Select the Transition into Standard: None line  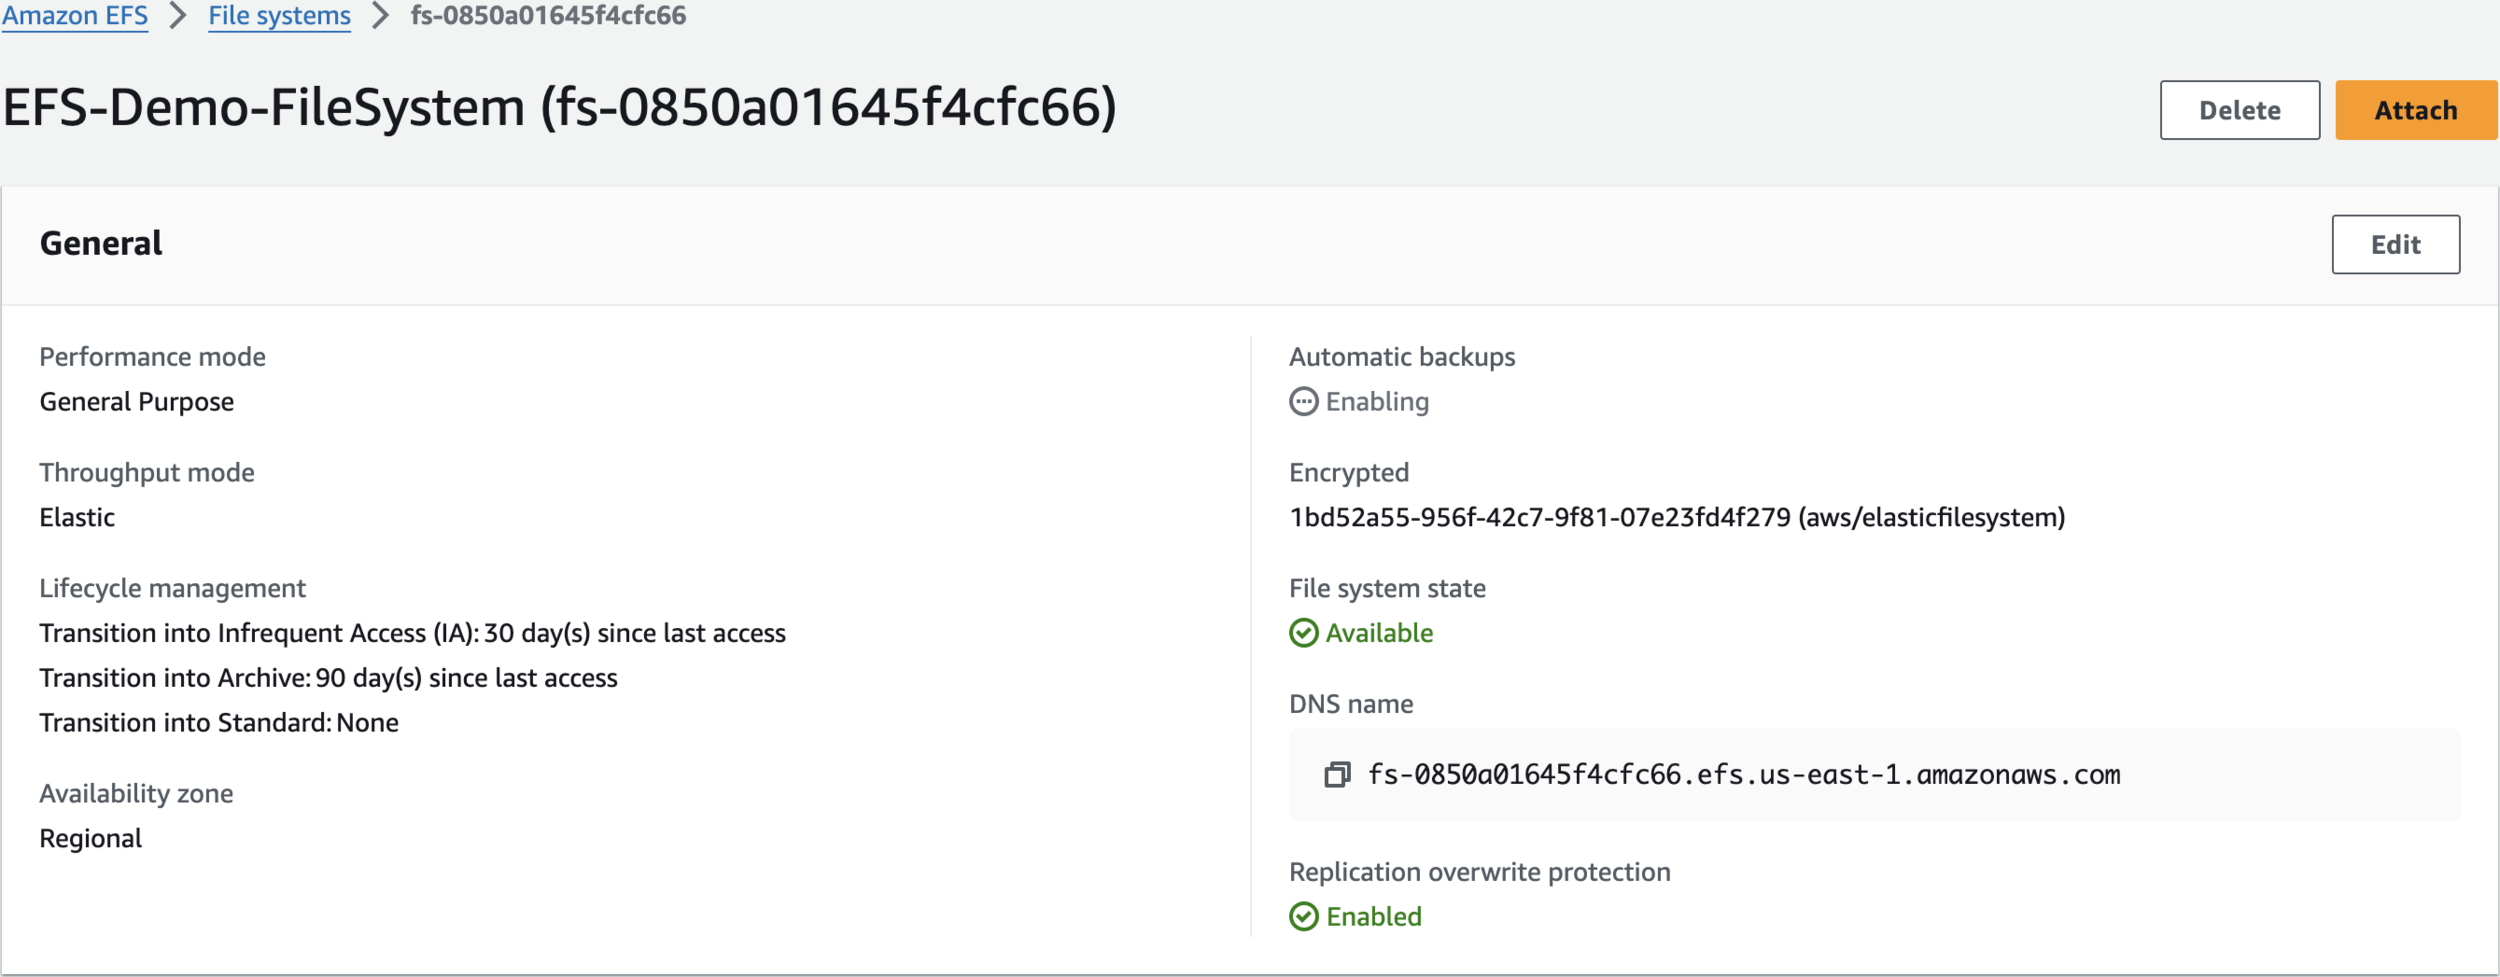click(x=219, y=723)
